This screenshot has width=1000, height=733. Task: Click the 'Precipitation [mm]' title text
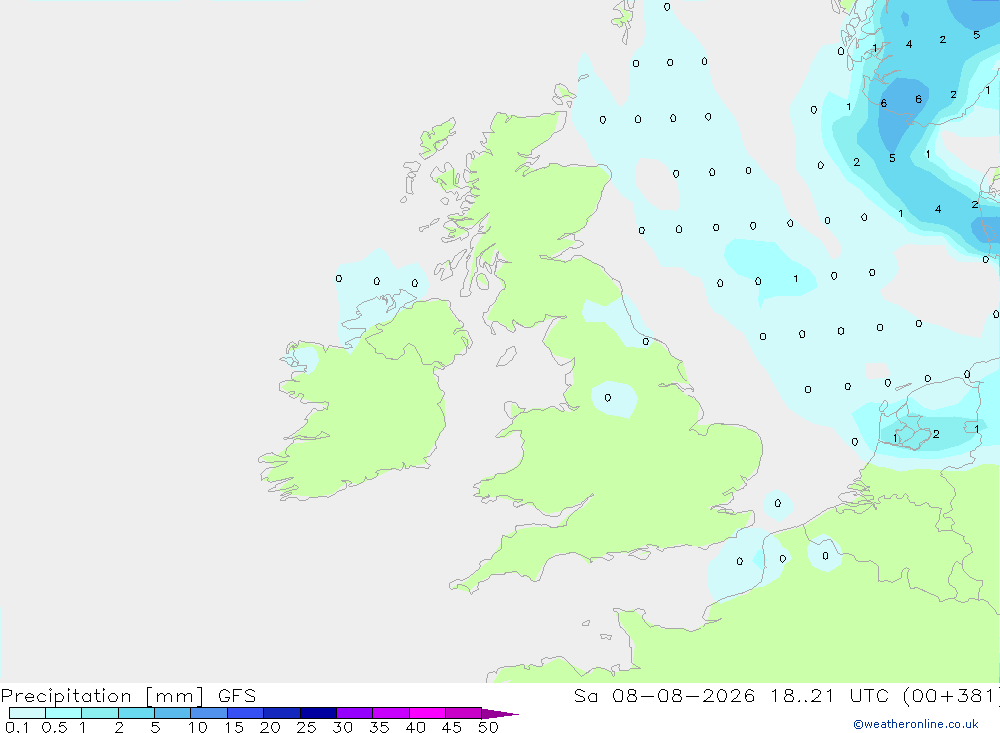click(x=102, y=696)
